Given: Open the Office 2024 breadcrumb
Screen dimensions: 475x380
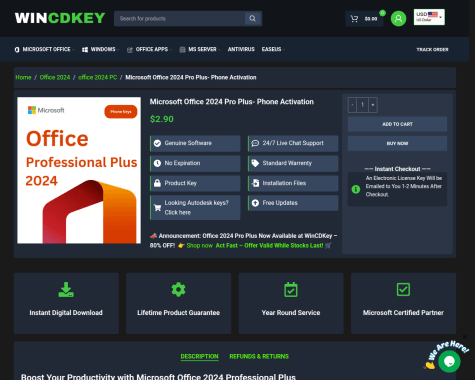Looking at the screenshot, I should point(55,77).
